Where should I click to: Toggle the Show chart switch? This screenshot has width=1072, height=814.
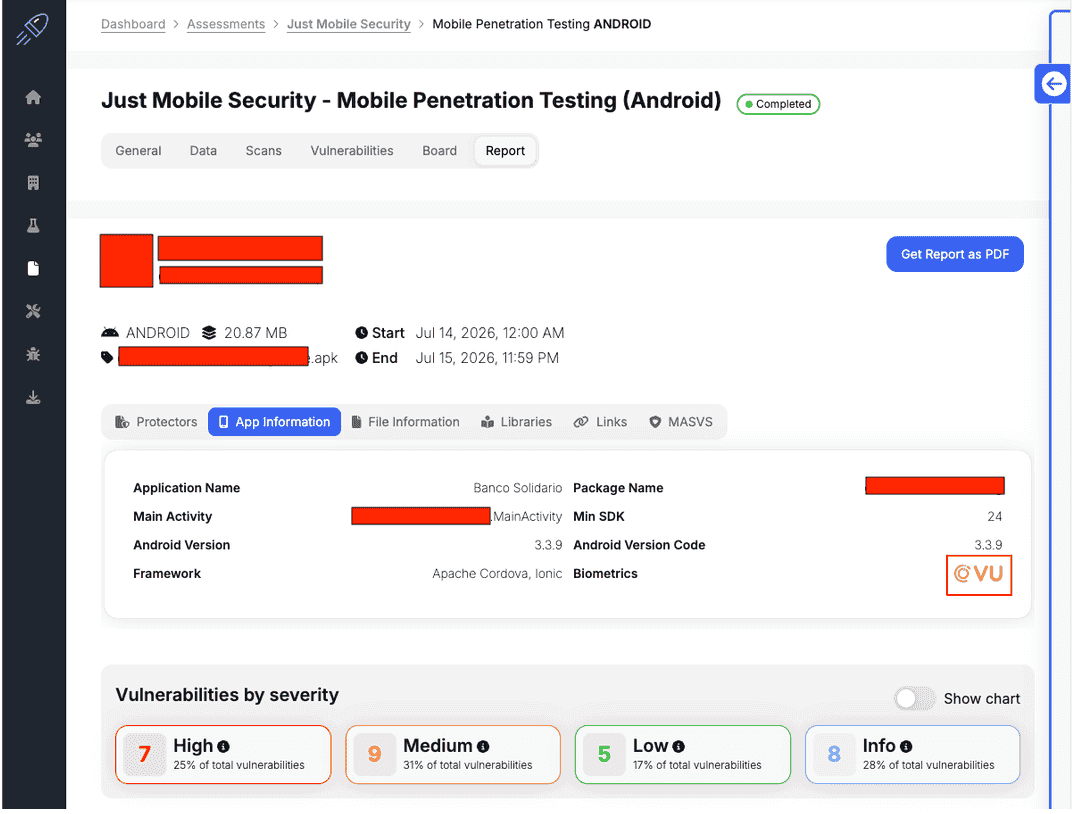tap(914, 698)
